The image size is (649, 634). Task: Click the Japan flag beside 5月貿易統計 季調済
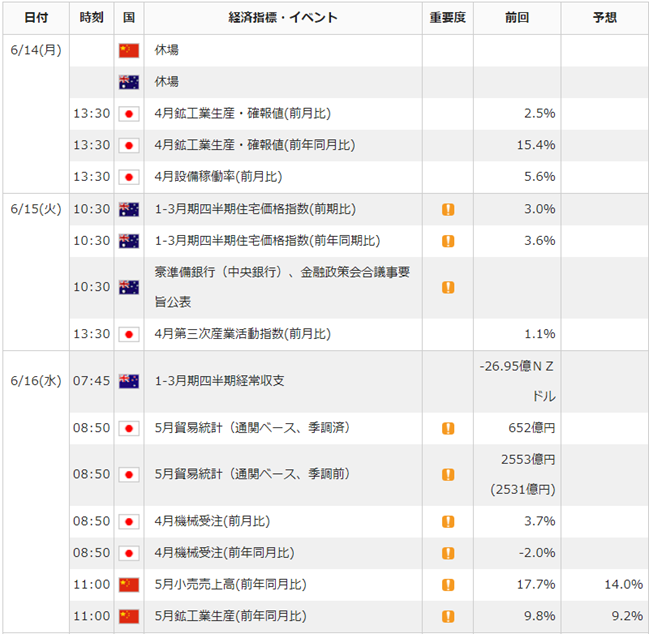[129, 428]
